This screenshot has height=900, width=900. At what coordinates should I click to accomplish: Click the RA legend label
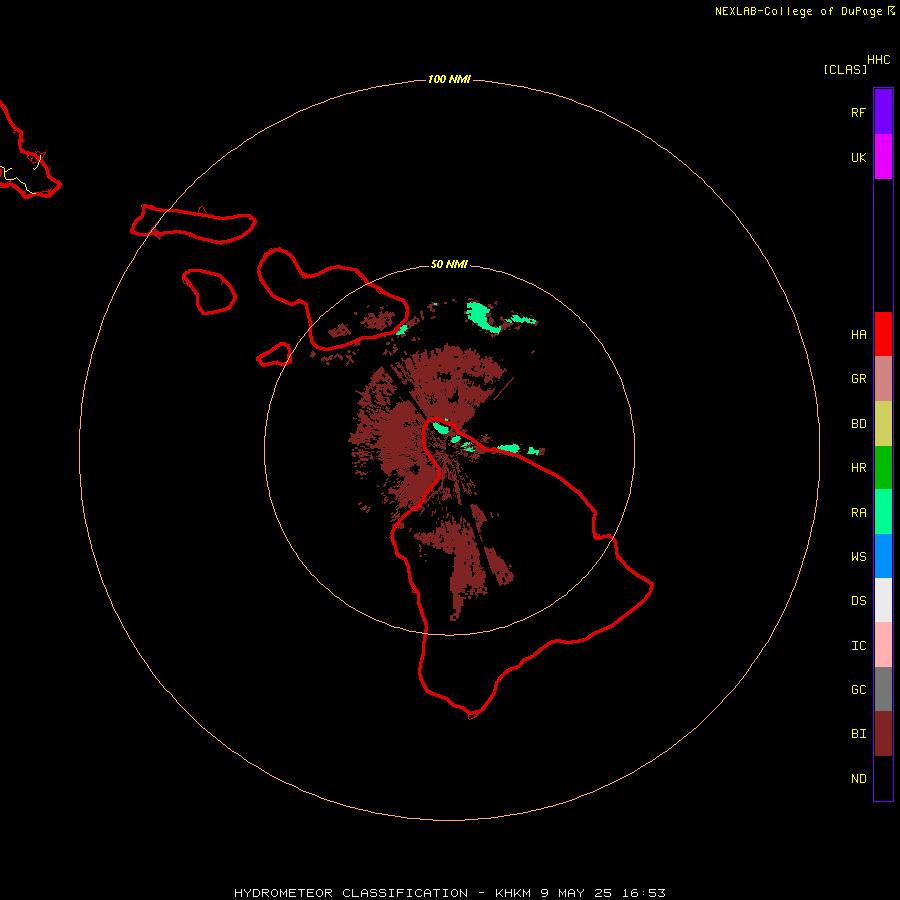(858, 513)
